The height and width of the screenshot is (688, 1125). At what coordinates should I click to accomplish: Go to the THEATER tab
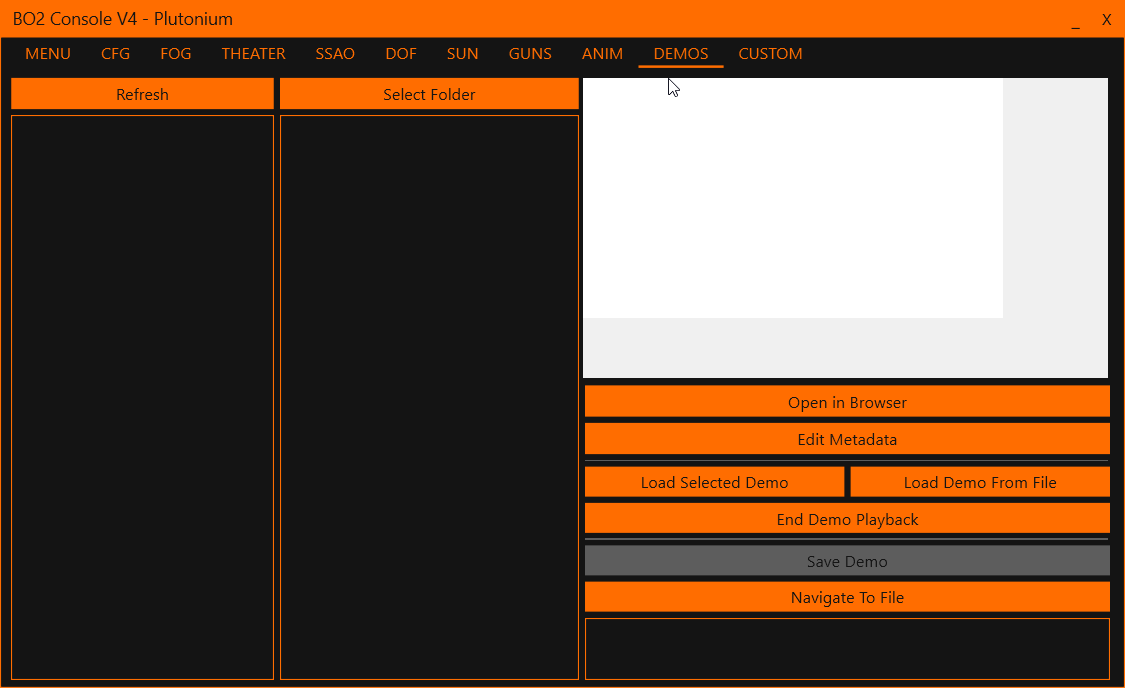point(253,54)
